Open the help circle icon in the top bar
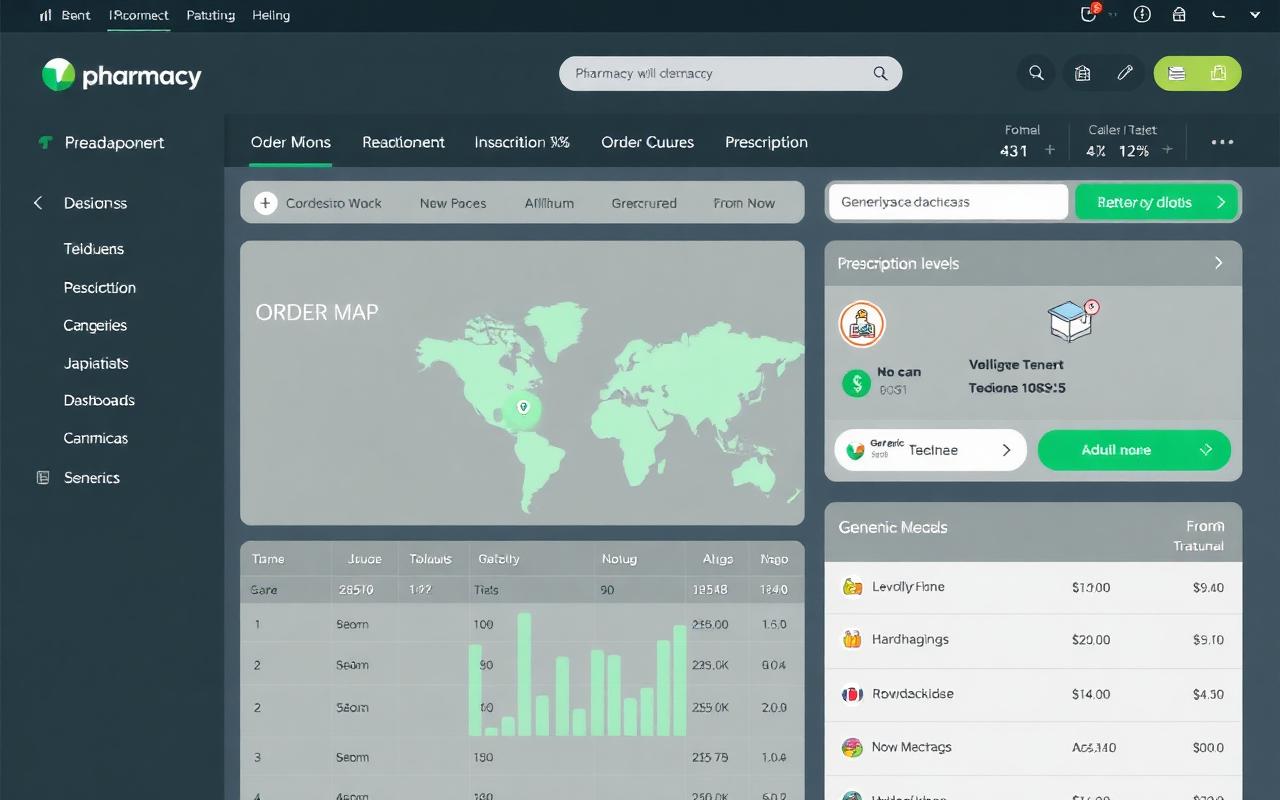 1142,15
